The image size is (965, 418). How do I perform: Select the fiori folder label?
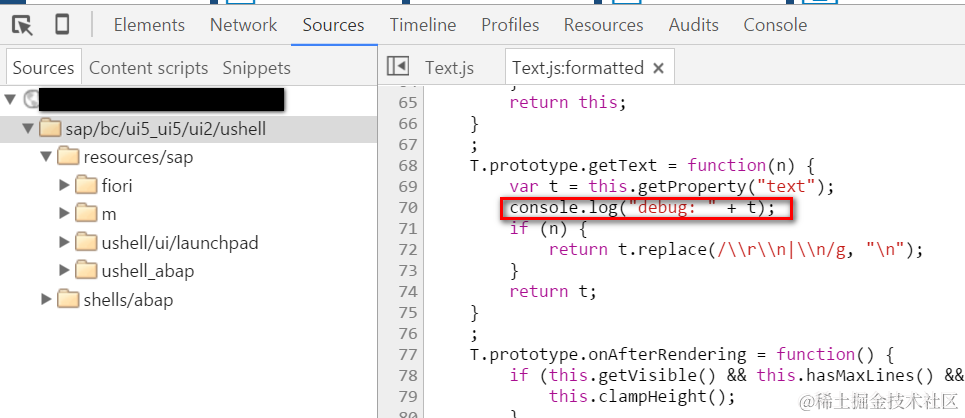click(x=117, y=185)
